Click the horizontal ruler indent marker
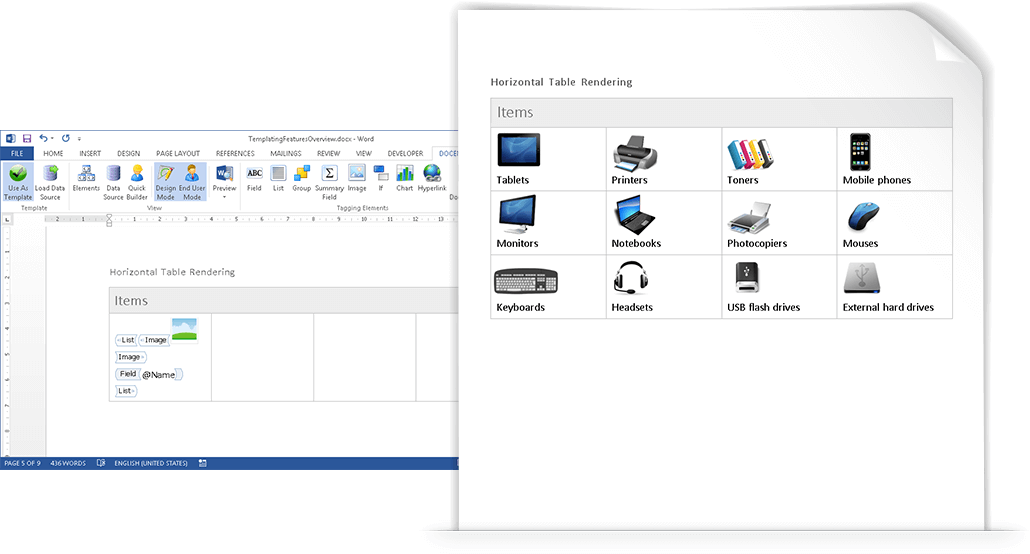Image resolution: width=1030 pixels, height=554 pixels. point(109,220)
